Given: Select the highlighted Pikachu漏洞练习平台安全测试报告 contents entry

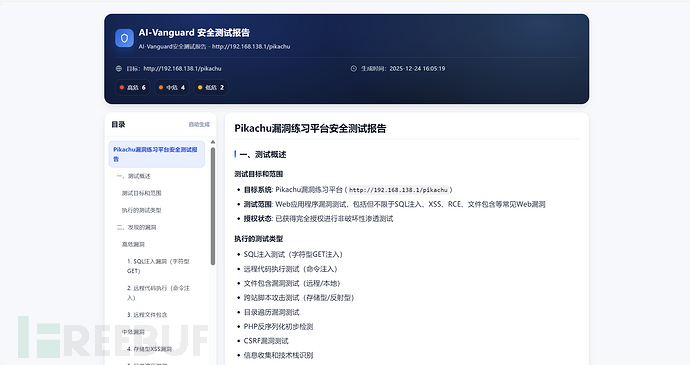Looking at the screenshot, I should [x=157, y=154].
